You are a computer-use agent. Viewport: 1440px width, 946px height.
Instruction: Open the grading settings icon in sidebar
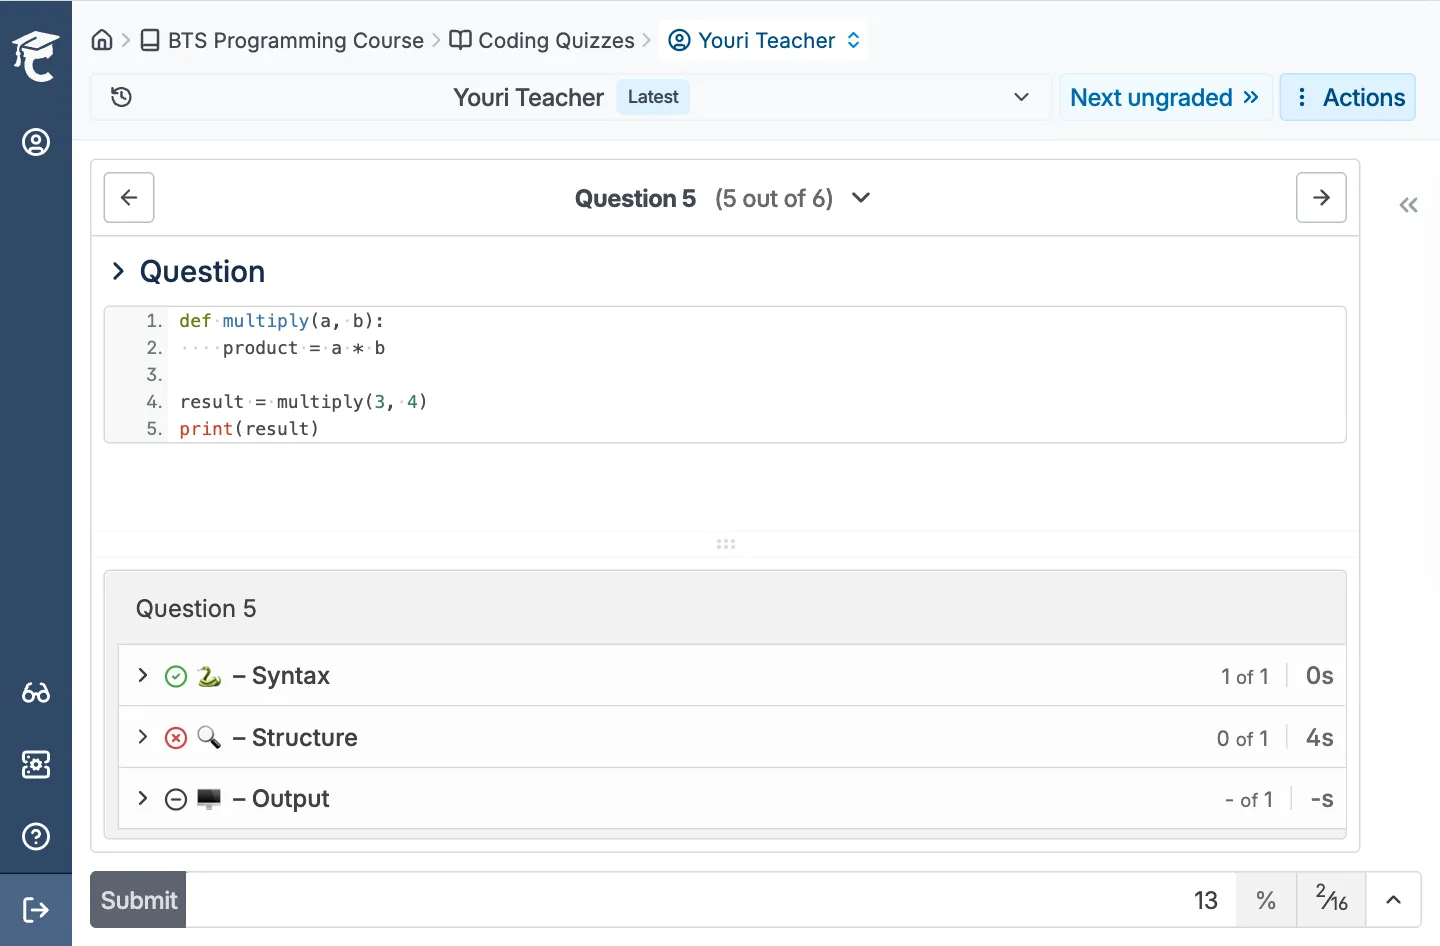click(36, 765)
